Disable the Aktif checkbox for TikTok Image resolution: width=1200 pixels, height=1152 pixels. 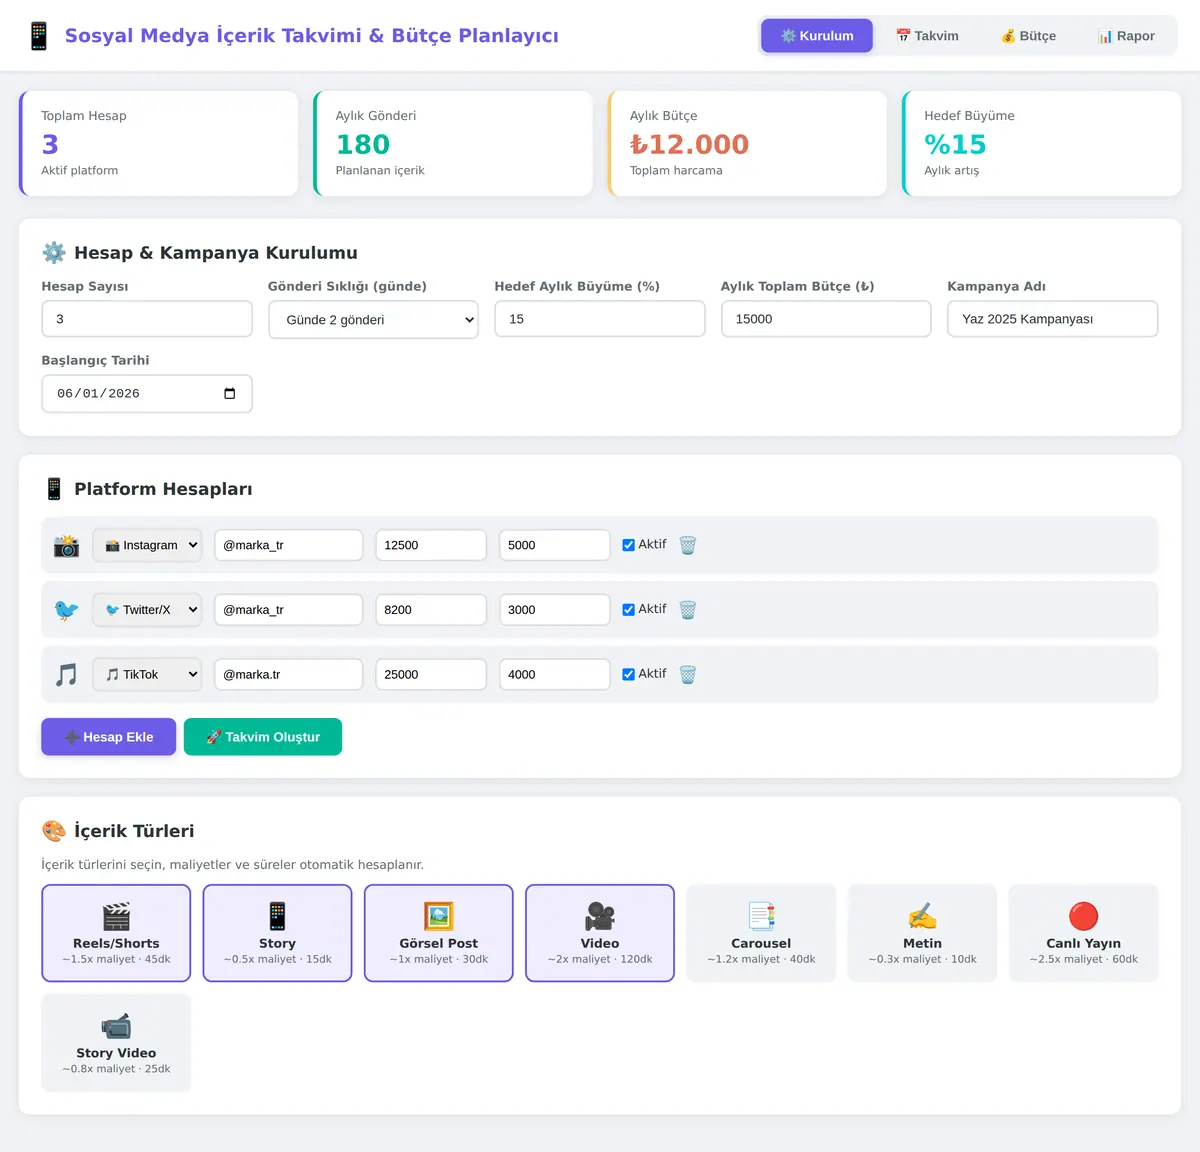(629, 674)
